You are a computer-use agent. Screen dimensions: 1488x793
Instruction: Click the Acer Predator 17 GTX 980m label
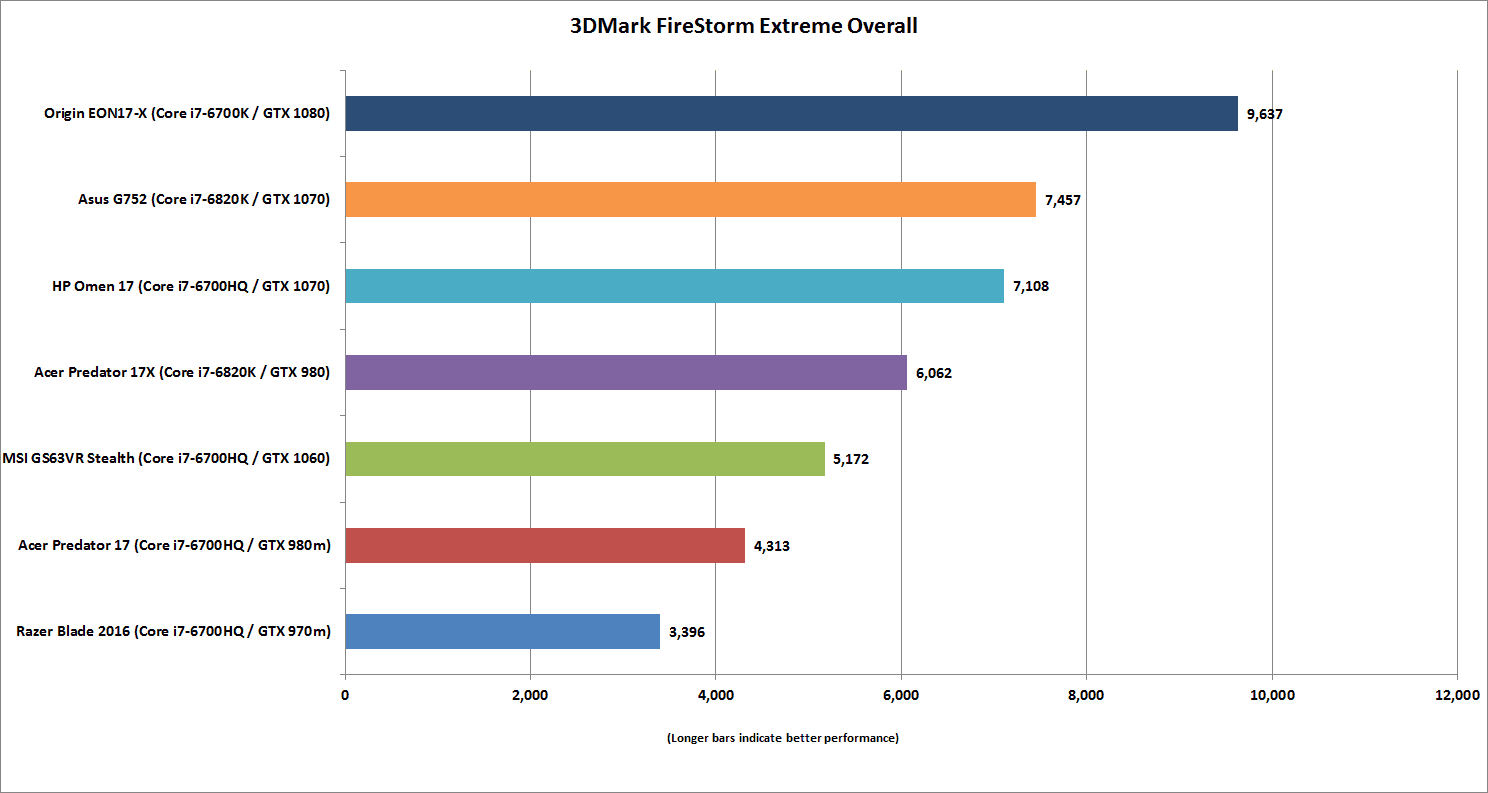175,545
